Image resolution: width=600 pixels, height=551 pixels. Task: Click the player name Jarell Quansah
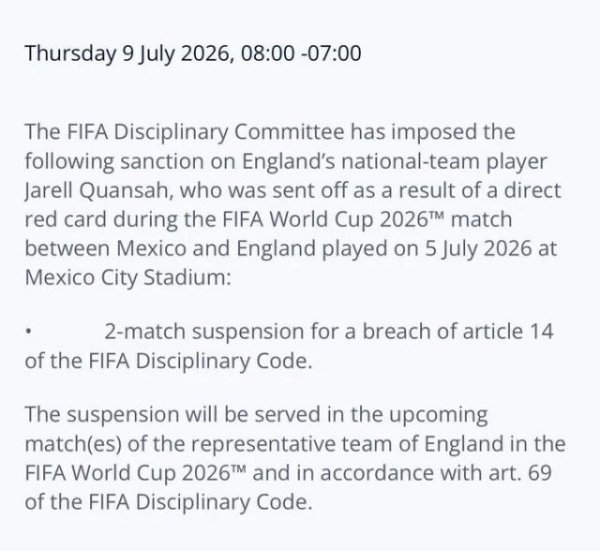tap(97, 191)
